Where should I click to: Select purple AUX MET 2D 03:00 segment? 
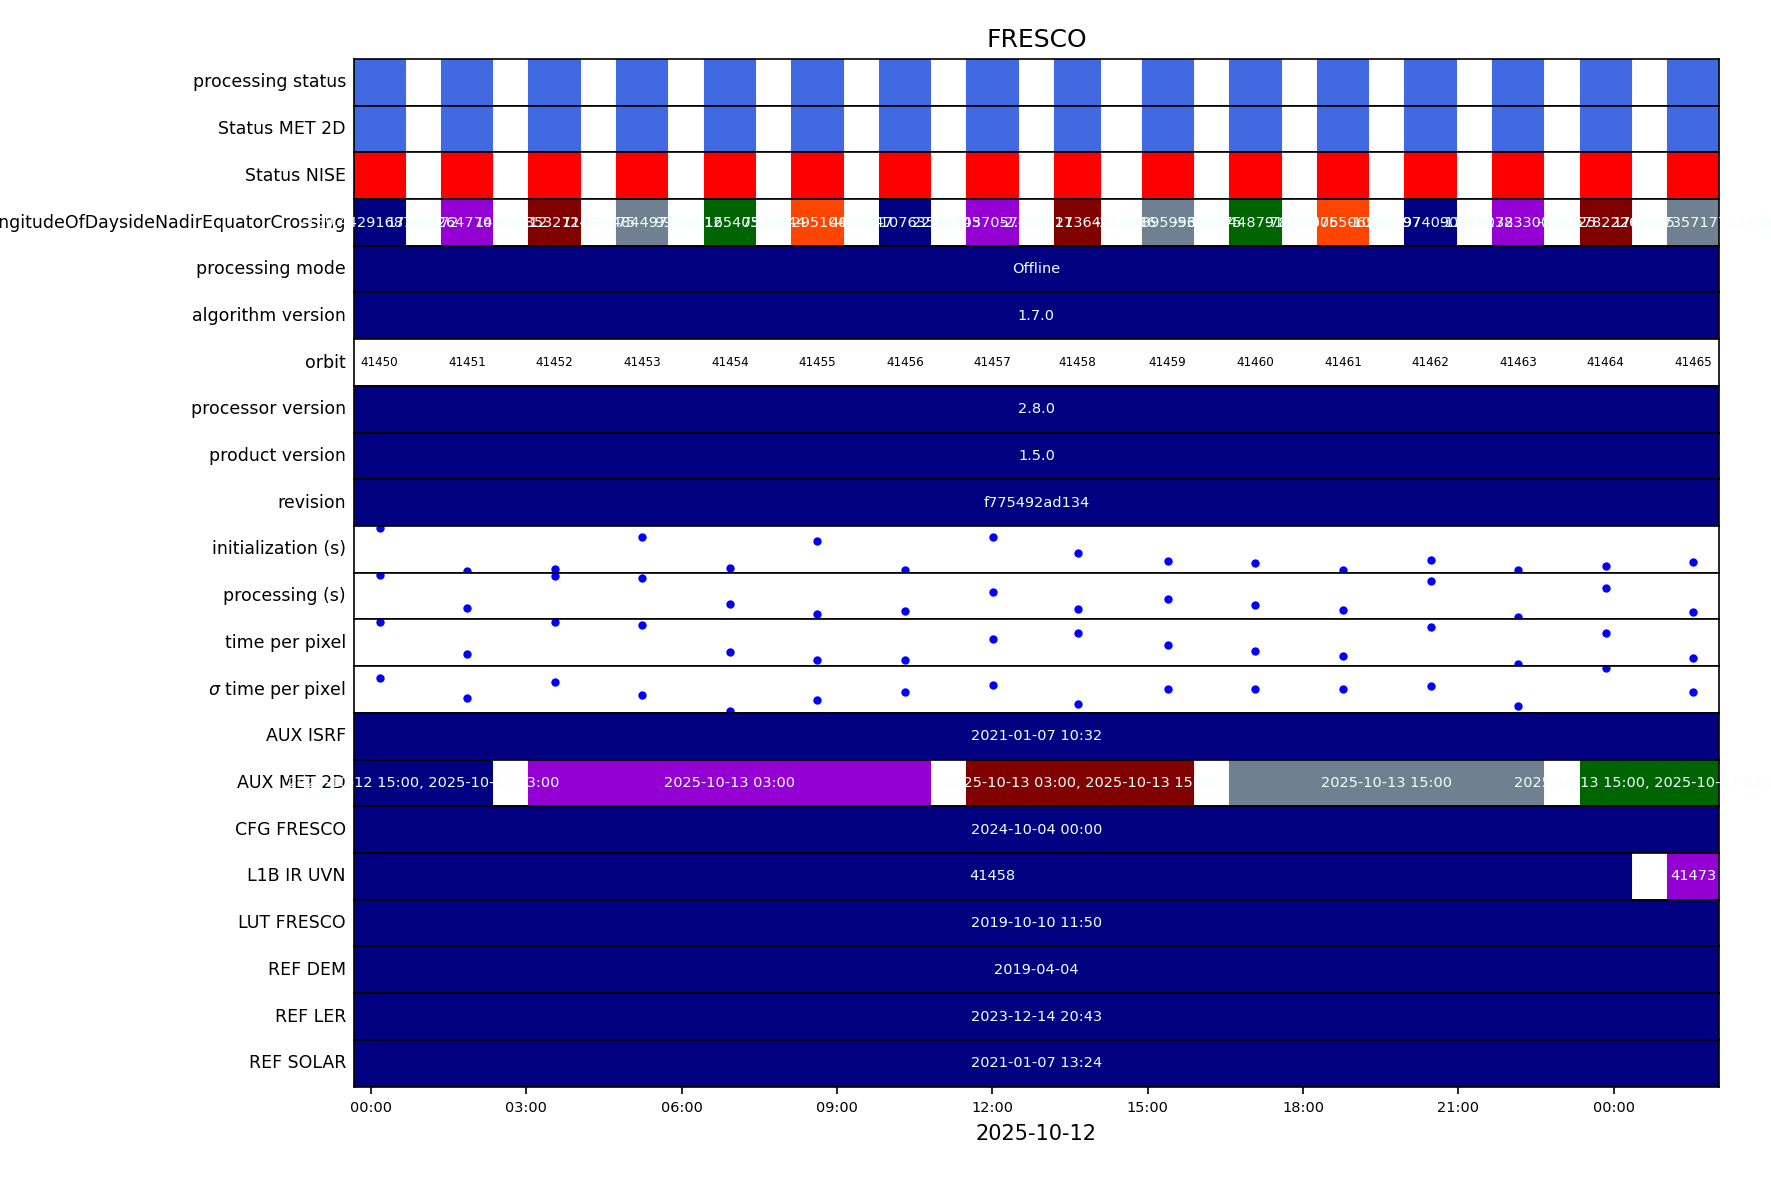(x=729, y=782)
